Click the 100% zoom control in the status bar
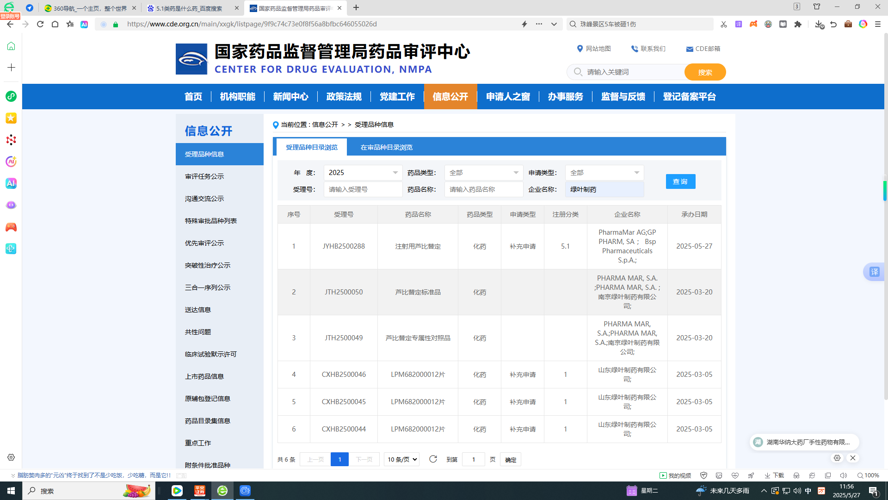888x500 pixels. point(868,476)
